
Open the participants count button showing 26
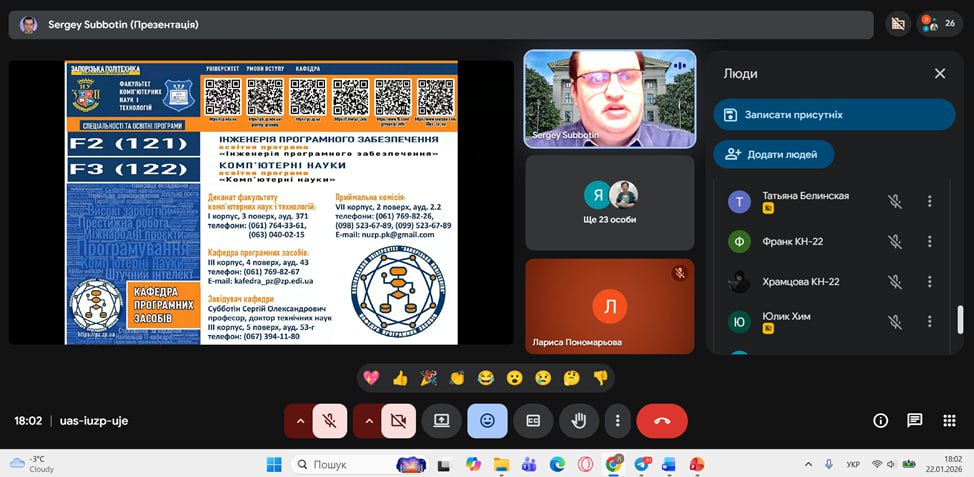coord(940,24)
